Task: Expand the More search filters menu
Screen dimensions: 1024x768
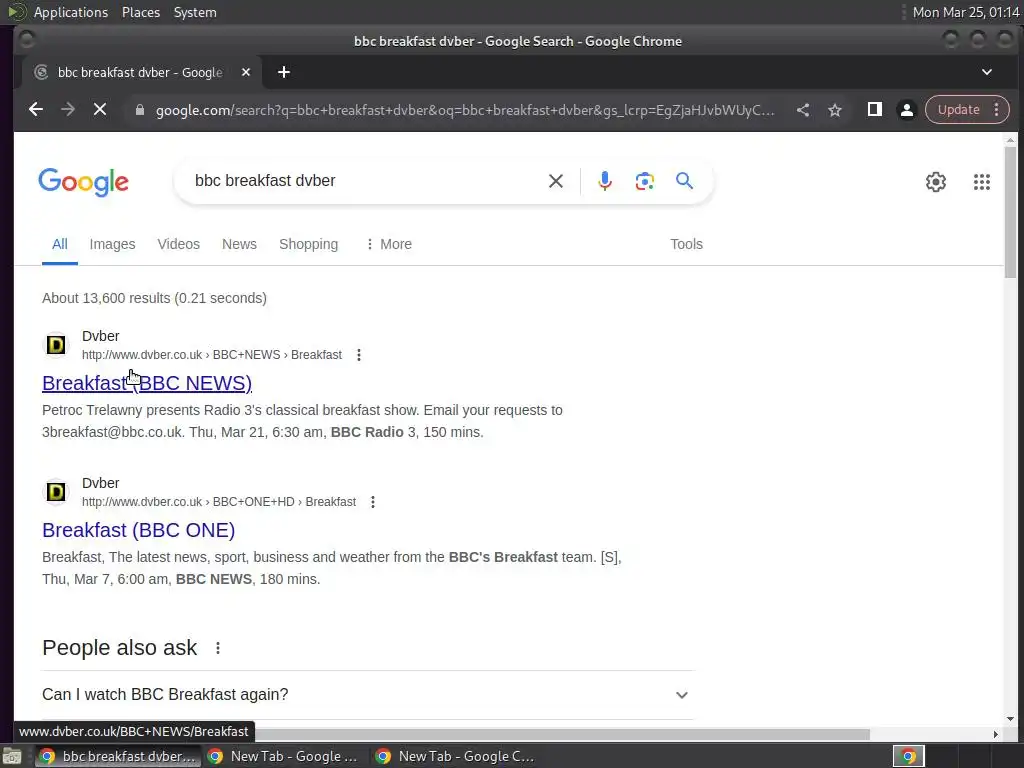Action: (389, 244)
